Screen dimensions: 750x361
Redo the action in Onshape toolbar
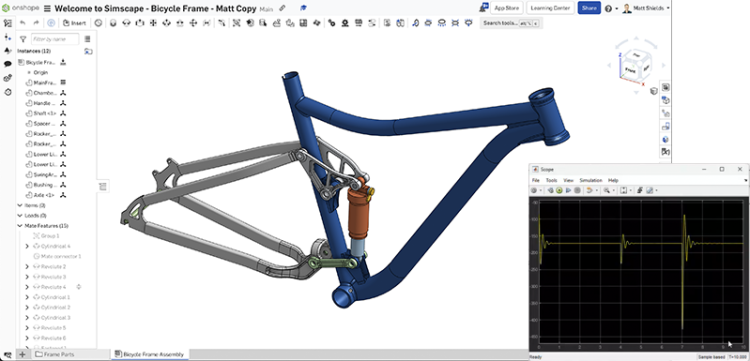click(x=36, y=22)
